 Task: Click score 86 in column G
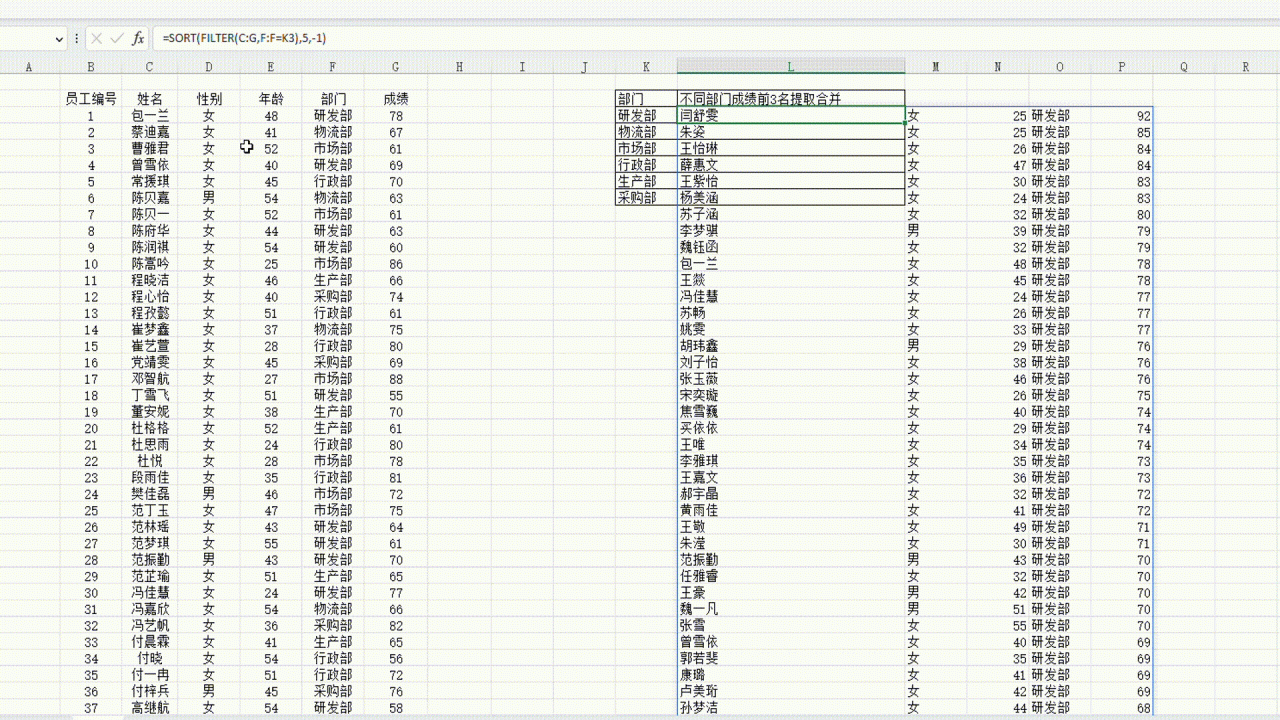point(396,264)
